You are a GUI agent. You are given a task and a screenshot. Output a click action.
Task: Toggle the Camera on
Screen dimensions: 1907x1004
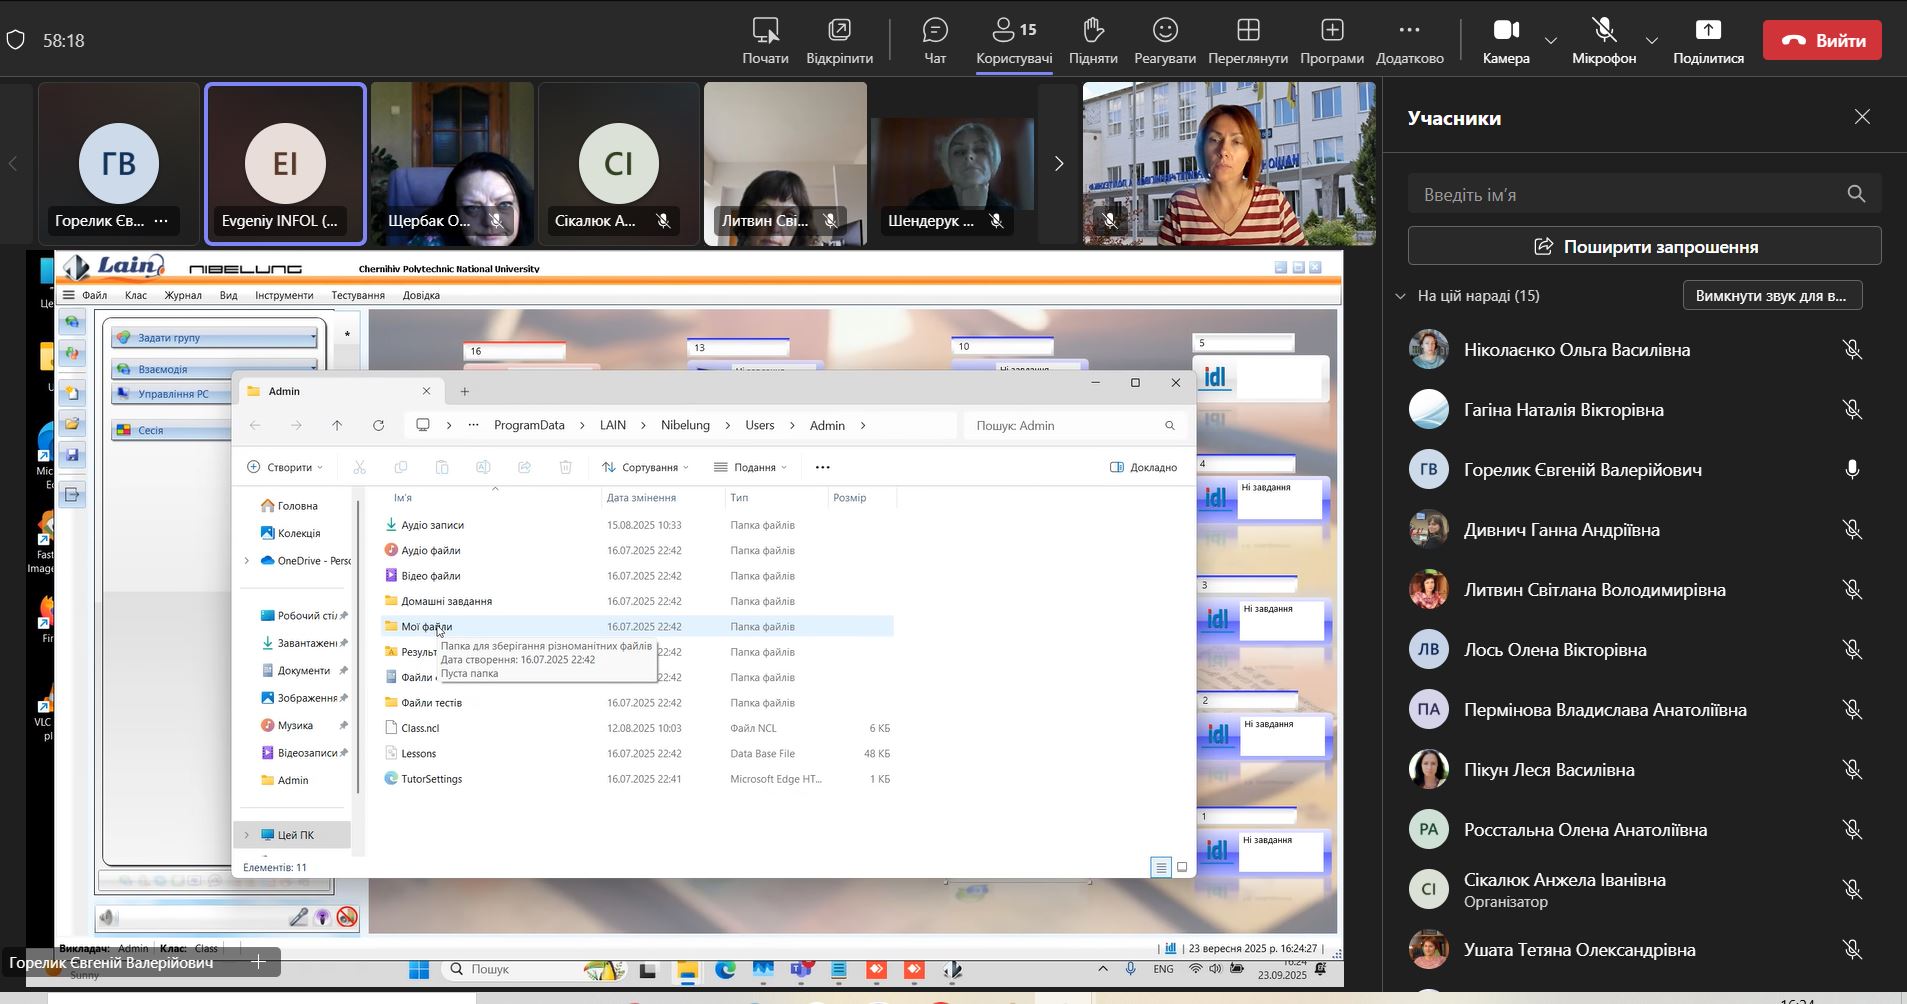[1506, 31]
